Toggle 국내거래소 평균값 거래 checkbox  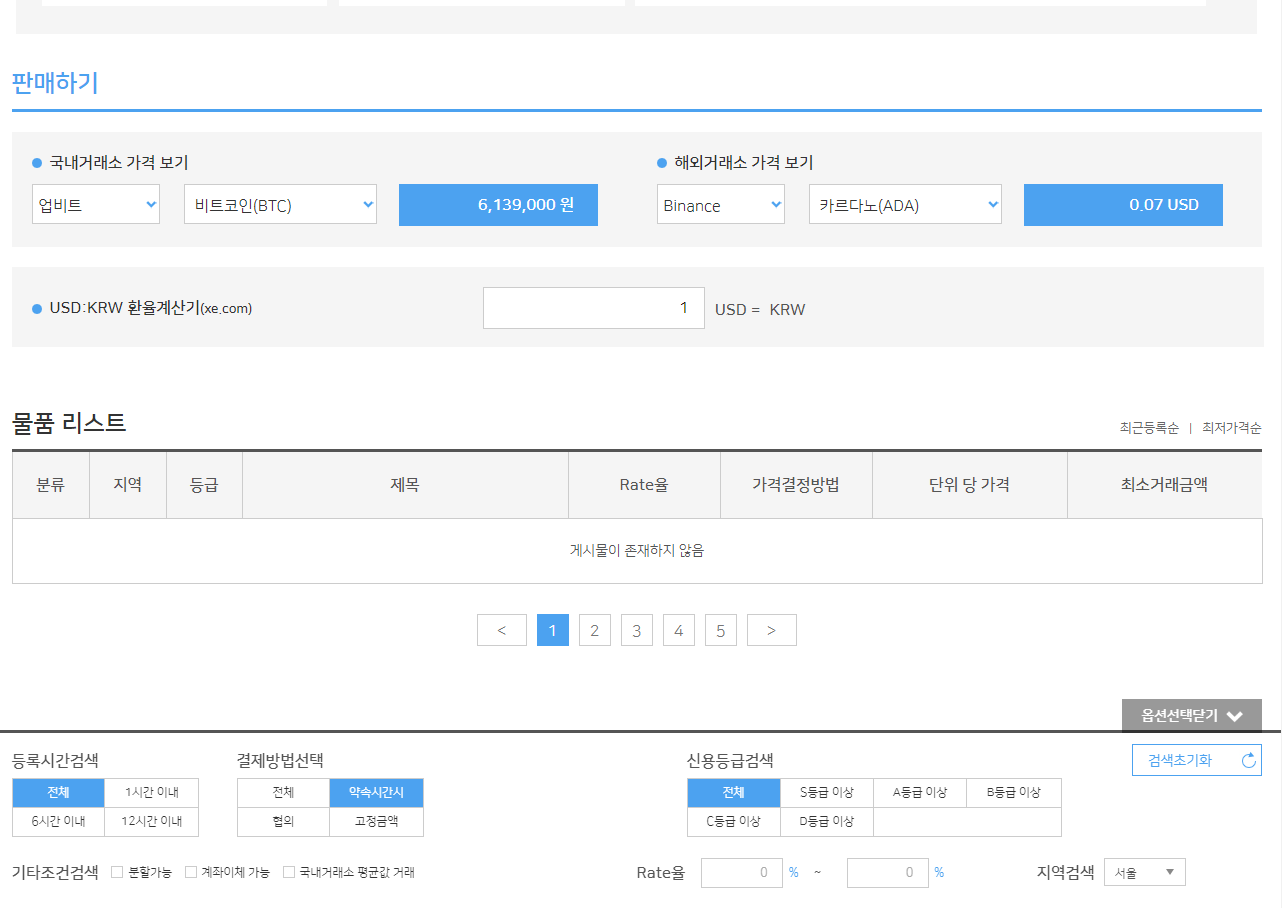[289, 872]
